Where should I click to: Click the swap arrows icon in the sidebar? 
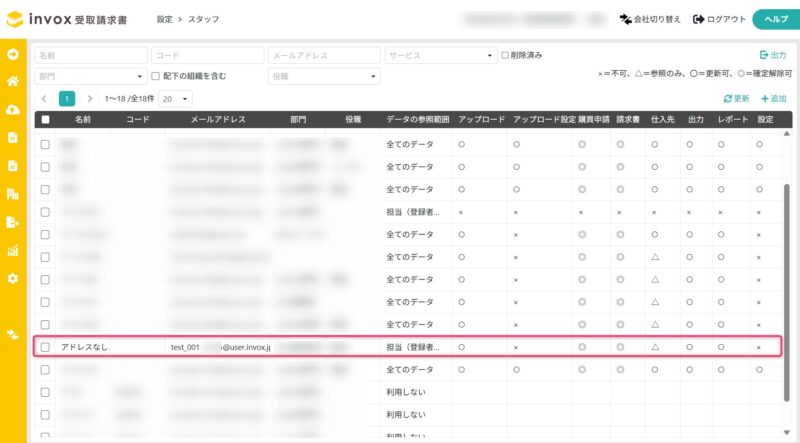[13, 335]
